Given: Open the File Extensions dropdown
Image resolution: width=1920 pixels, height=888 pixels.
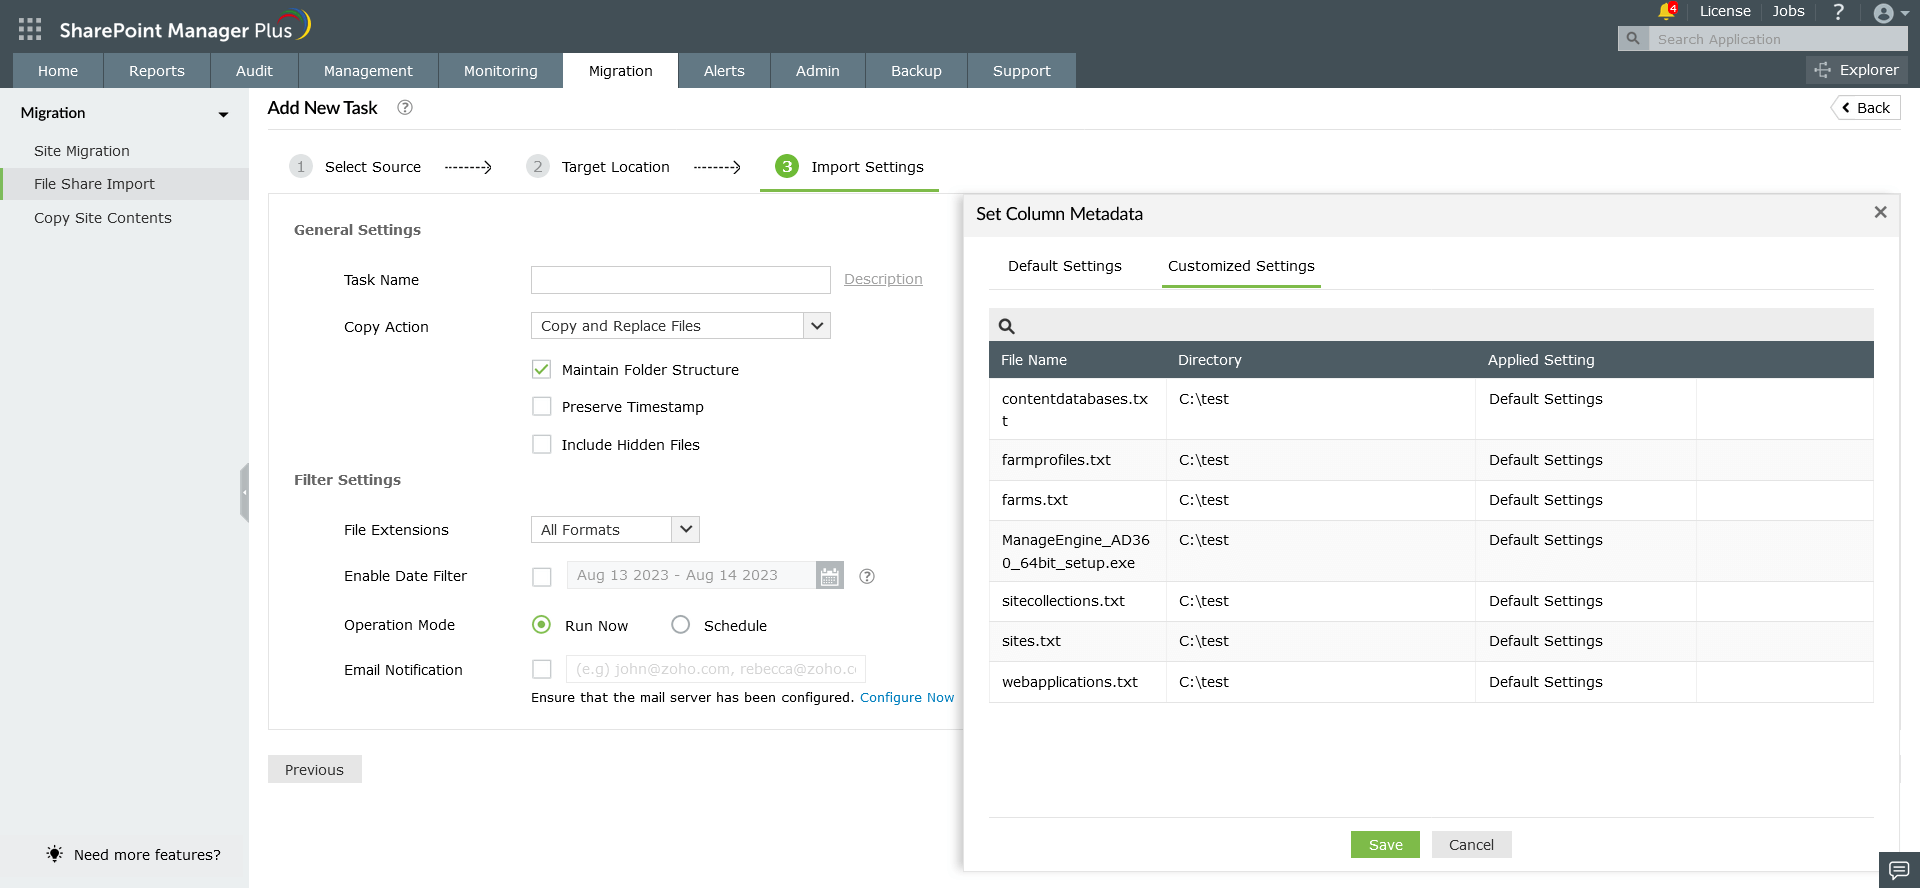Looking at the screenshot, I should pos(686,529).
